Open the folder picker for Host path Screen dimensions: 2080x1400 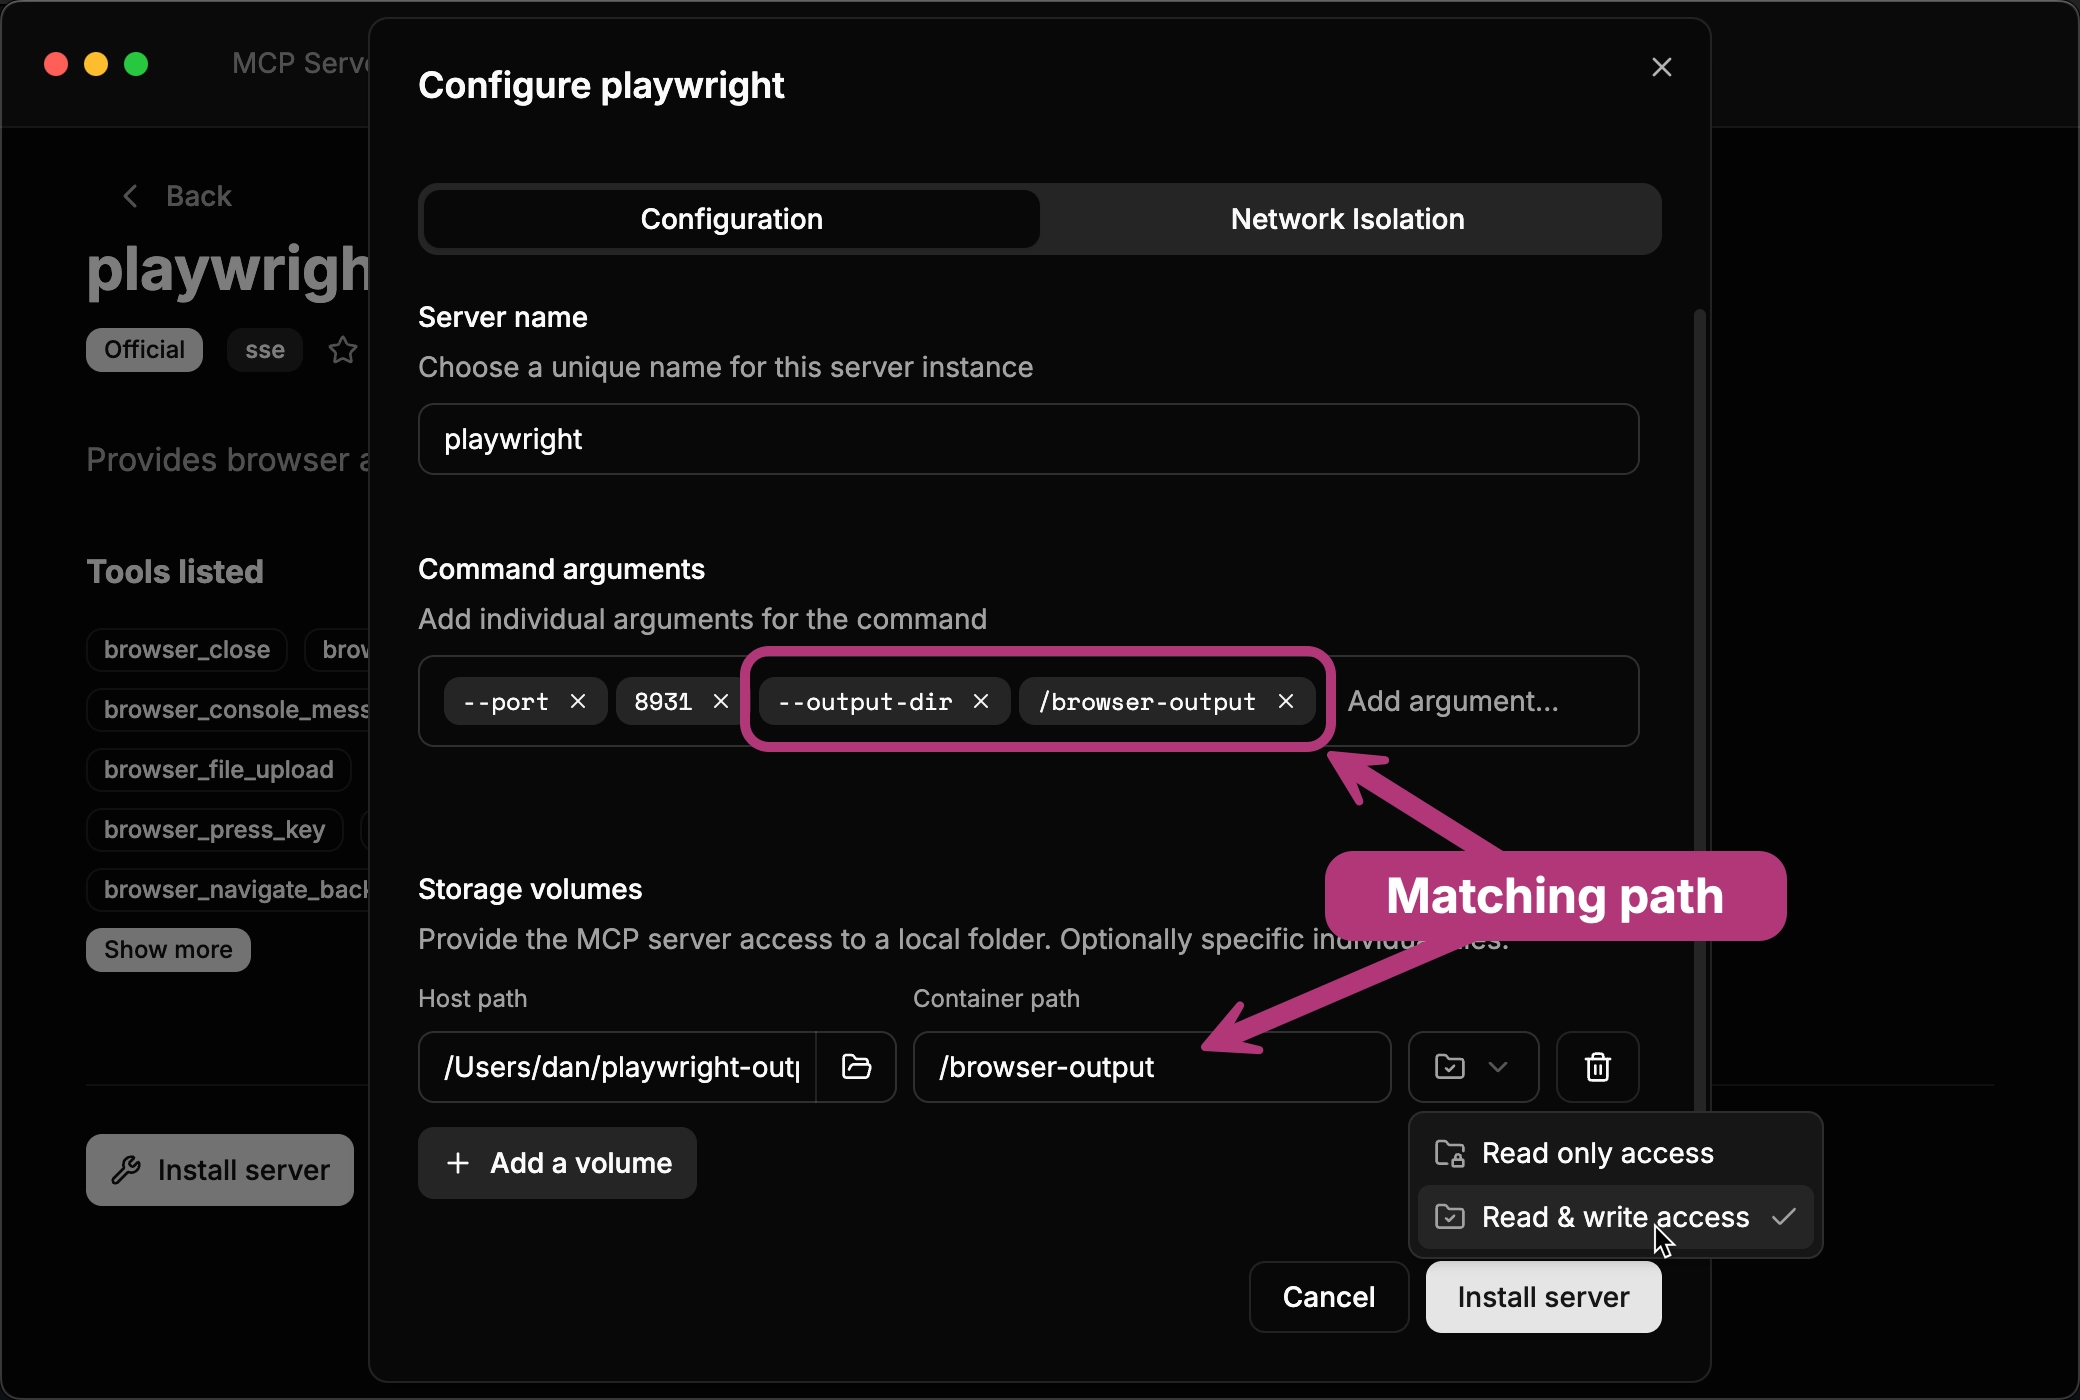(857, 1067)
